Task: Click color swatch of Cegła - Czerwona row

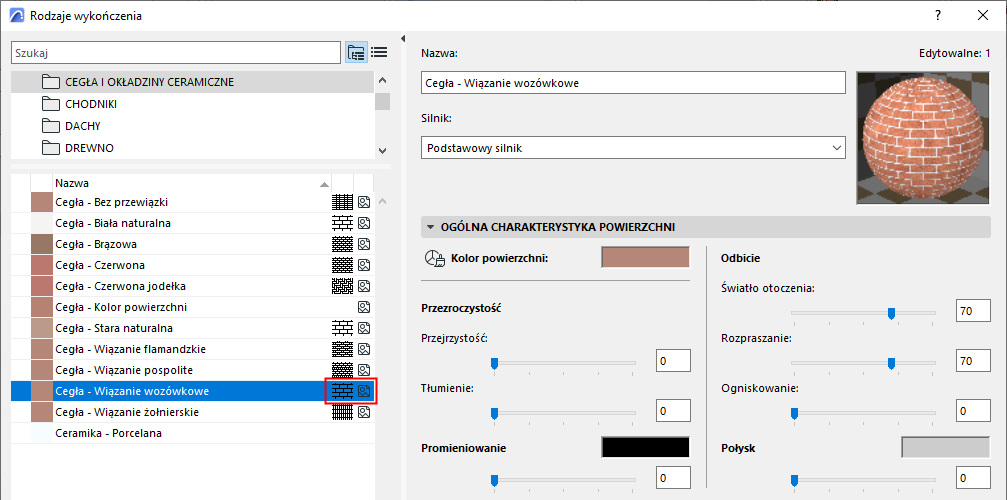Action: pos(40,266)
